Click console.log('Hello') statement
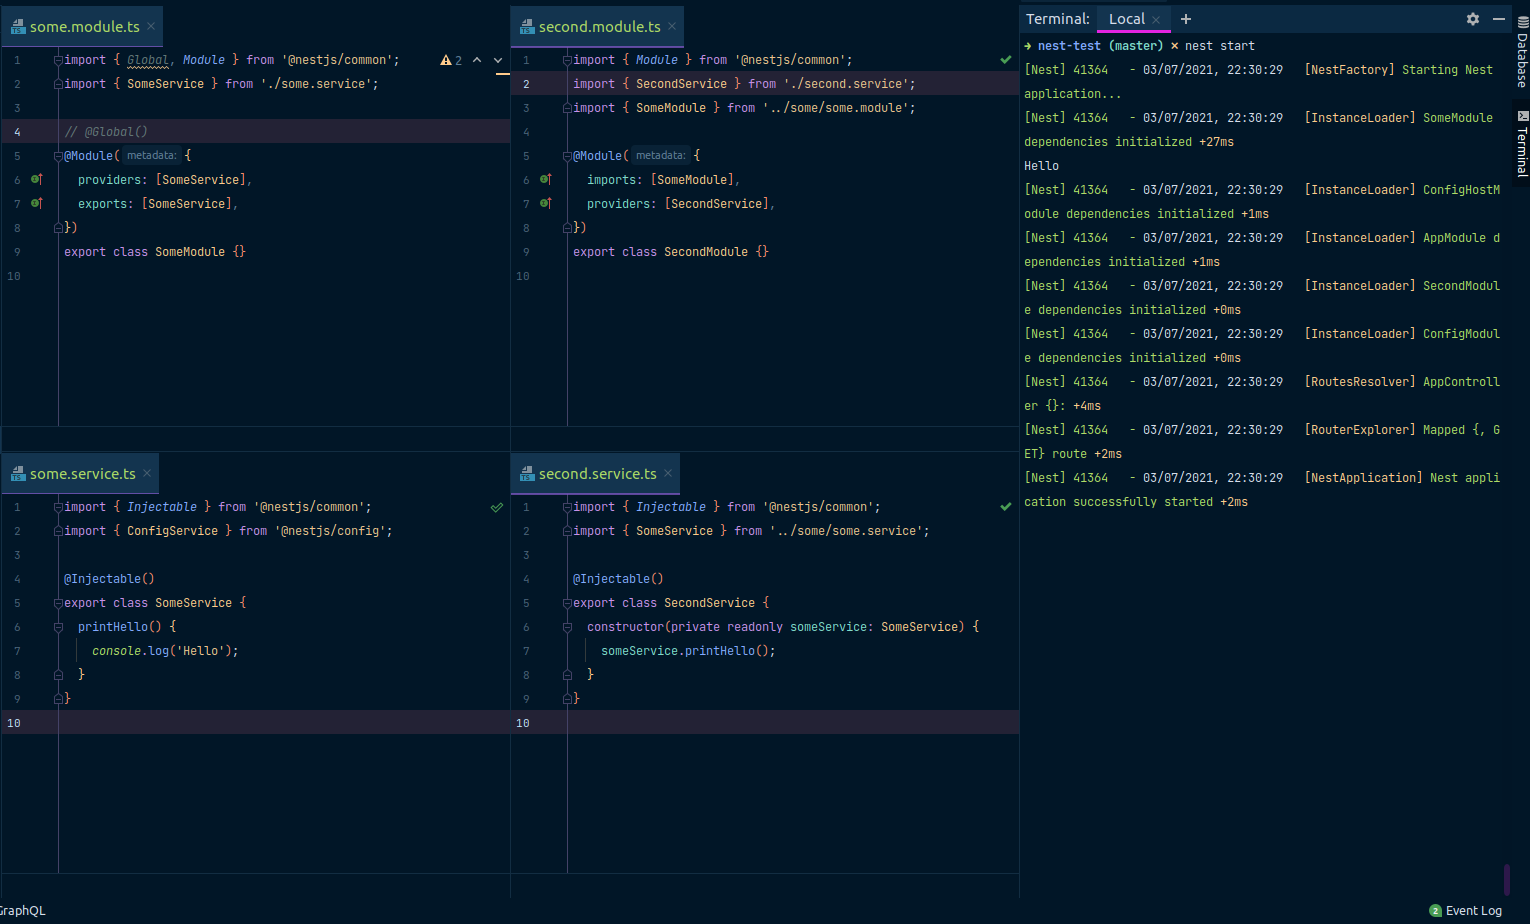This screenshot has width=1530, height=924. (165, 651)
